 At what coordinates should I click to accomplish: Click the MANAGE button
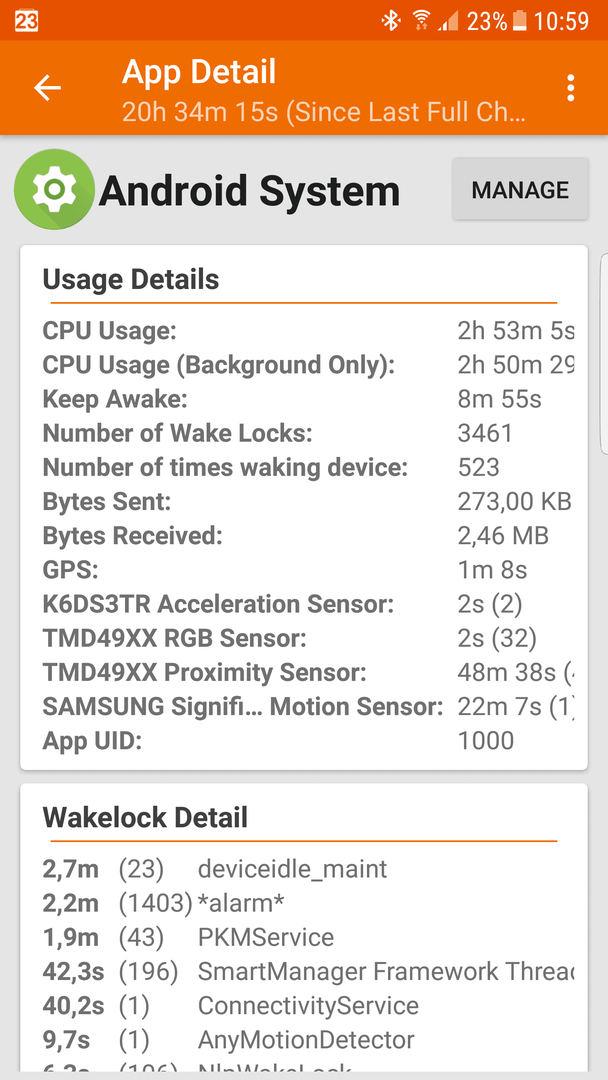pos(520,189)
